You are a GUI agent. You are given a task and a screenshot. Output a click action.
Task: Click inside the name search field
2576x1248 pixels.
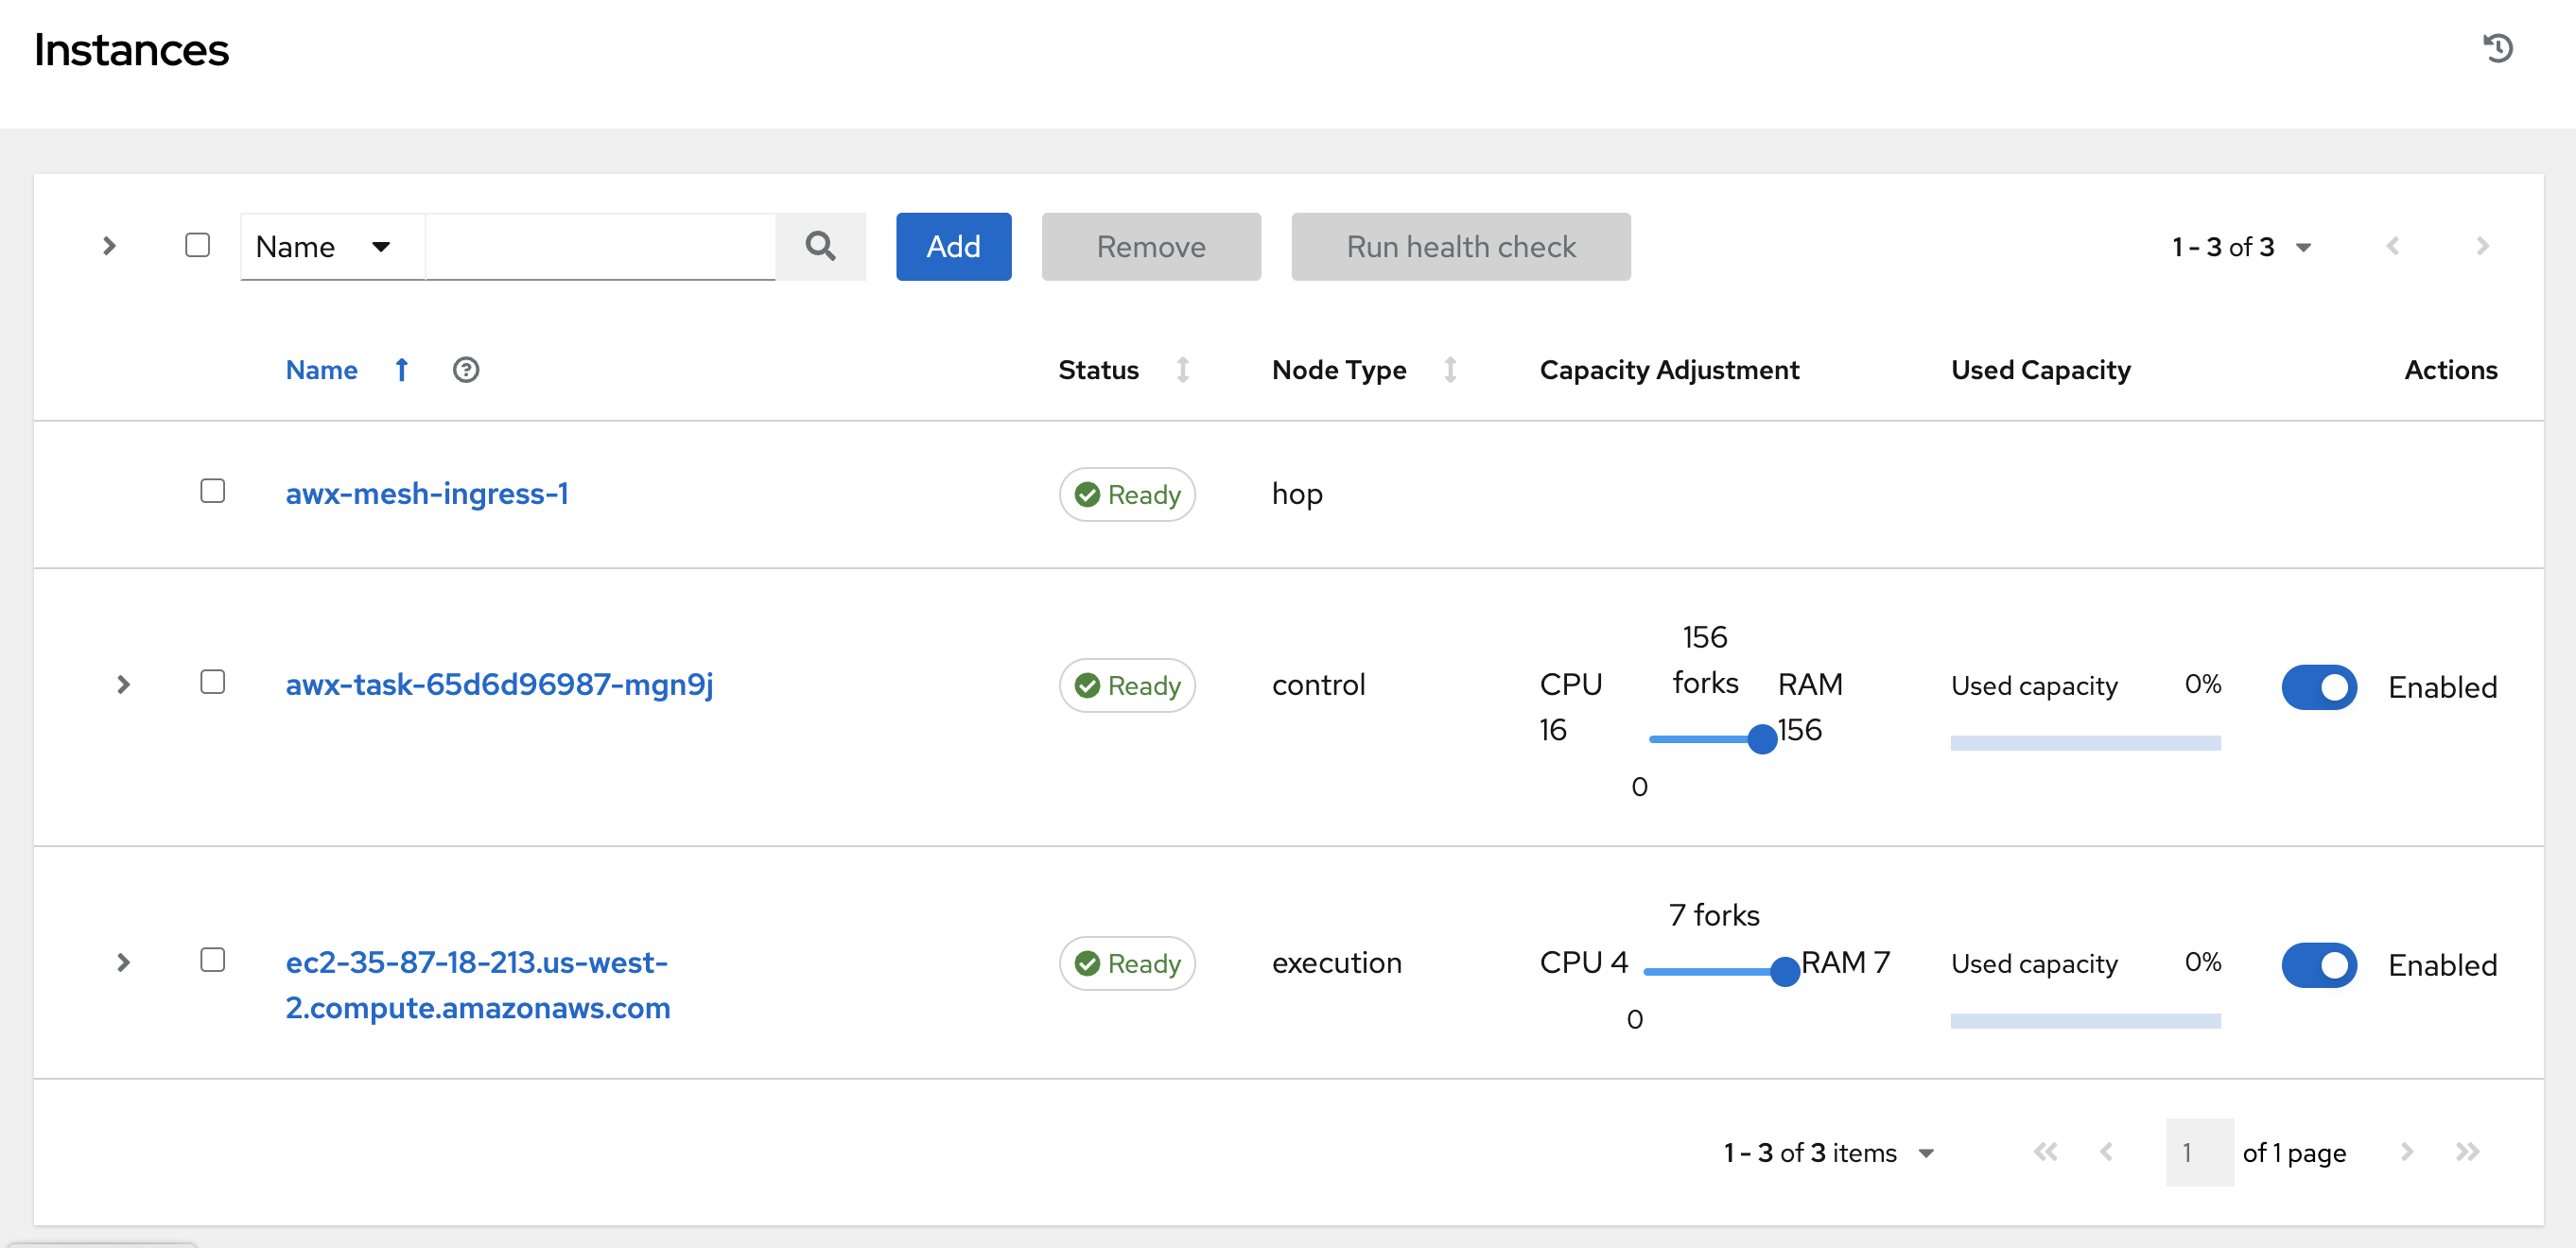[x=600, y=246]
